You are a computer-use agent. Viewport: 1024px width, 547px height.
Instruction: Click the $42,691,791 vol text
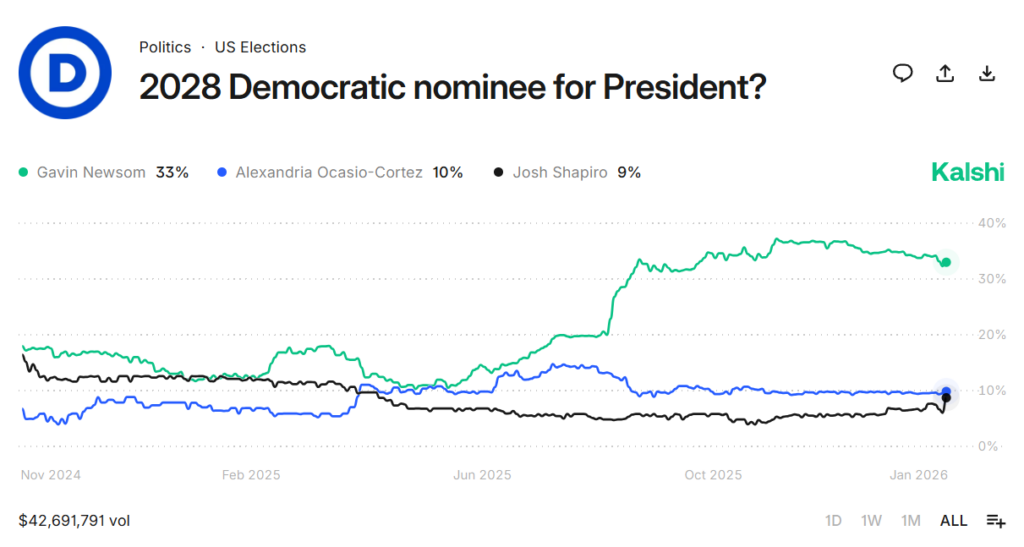pos(74,520)
